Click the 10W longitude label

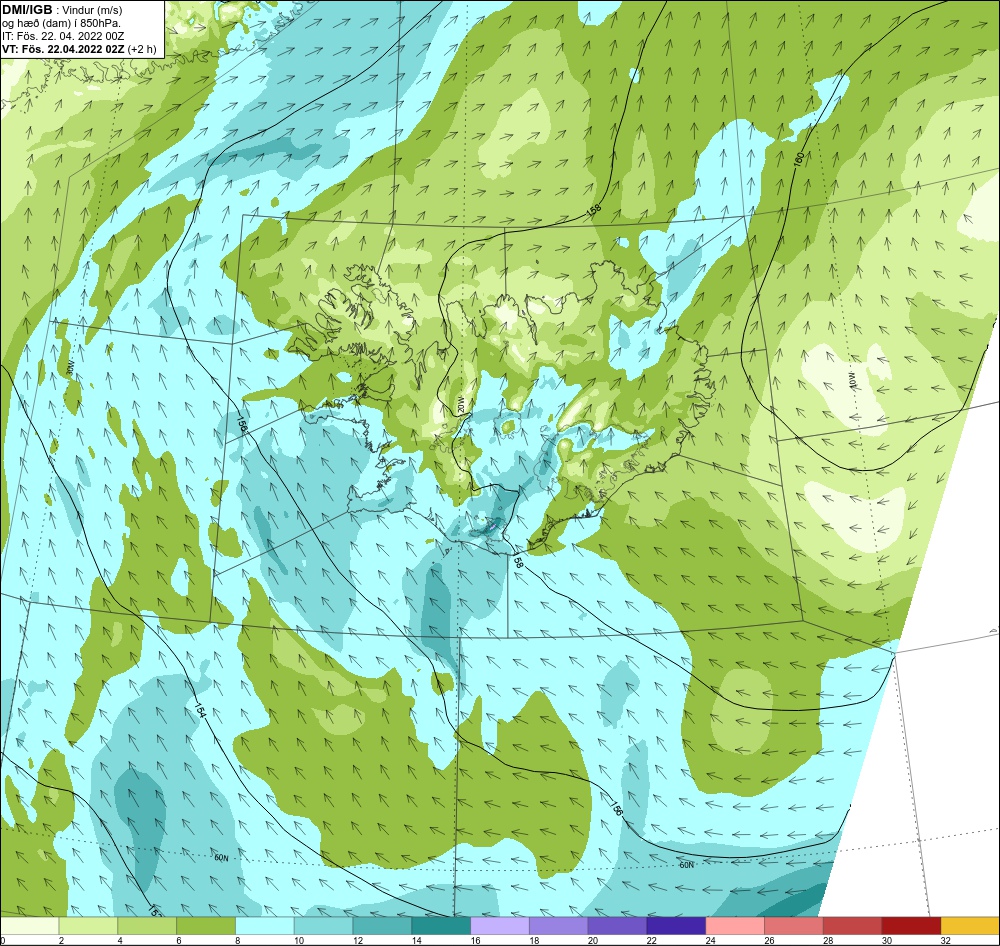(851, 382)
